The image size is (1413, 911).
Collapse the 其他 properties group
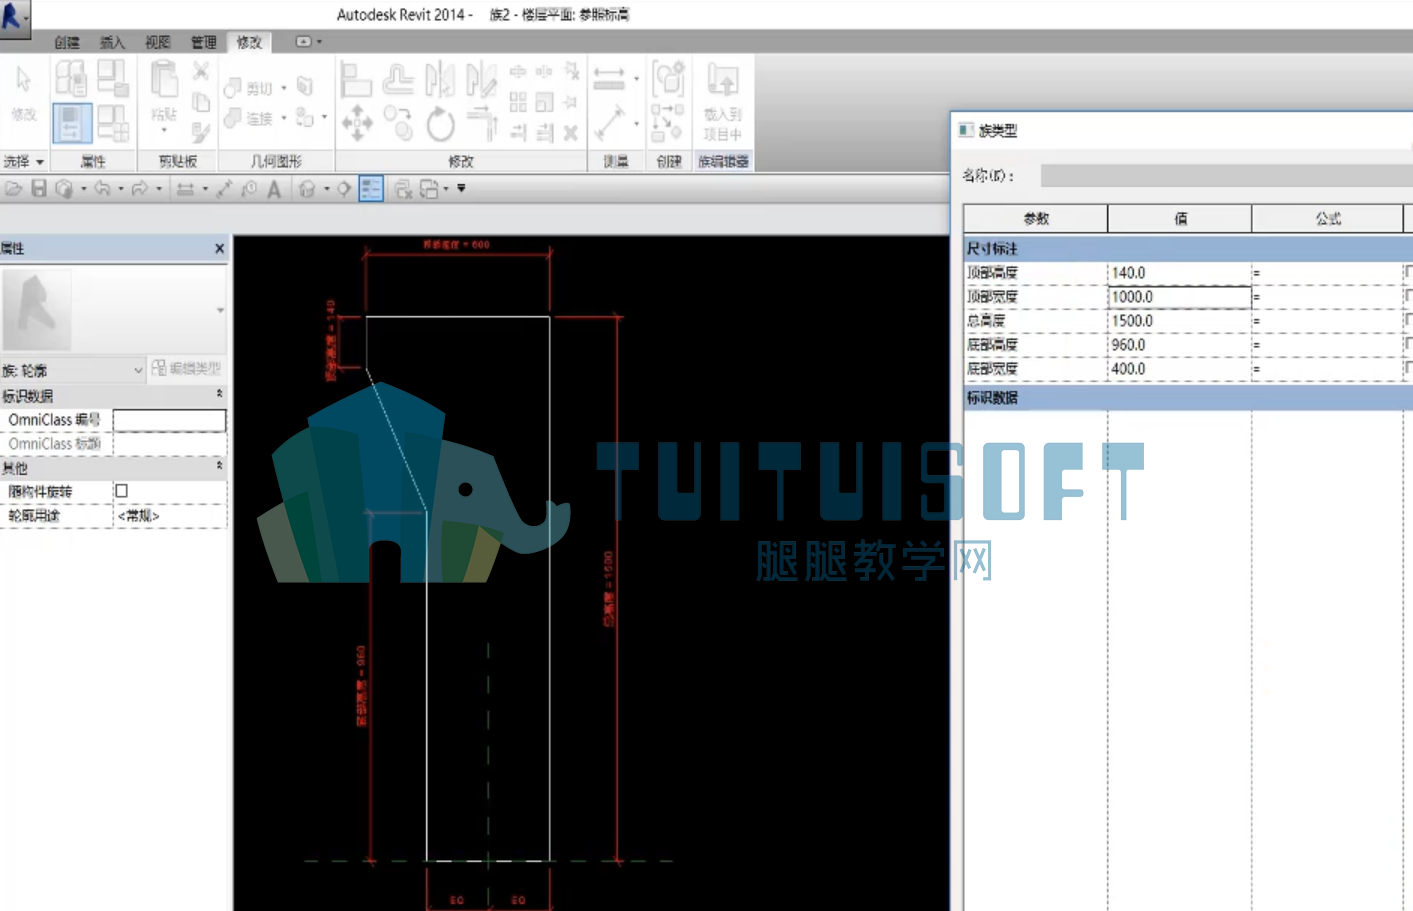point(219,466)
